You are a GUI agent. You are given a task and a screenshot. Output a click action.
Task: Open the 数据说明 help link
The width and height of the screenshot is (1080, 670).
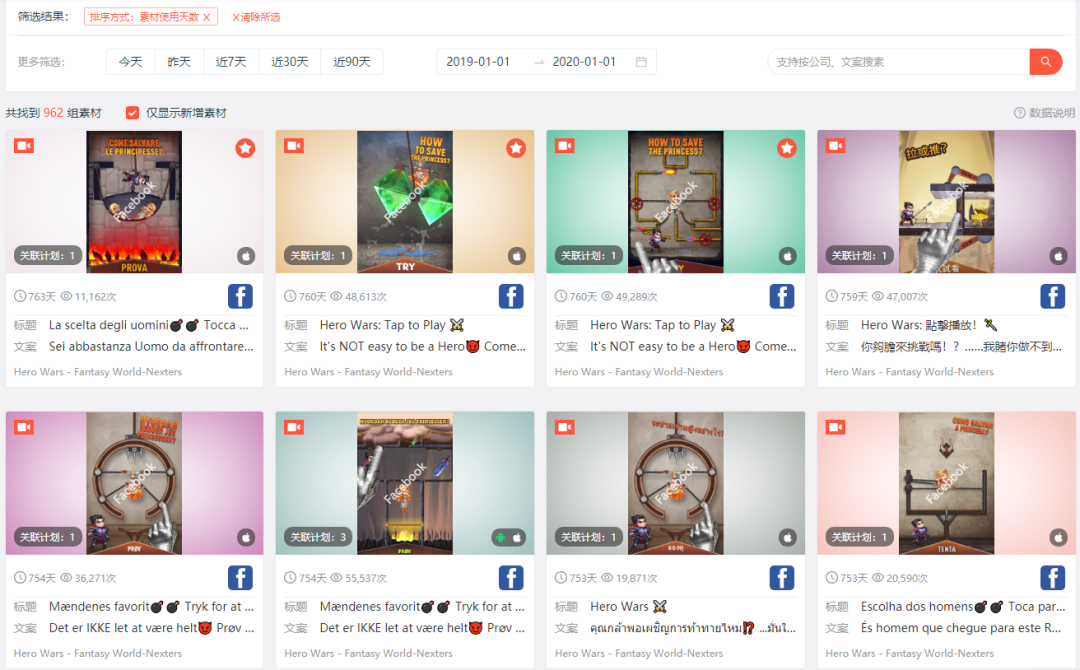click(x=1044, y=113)
